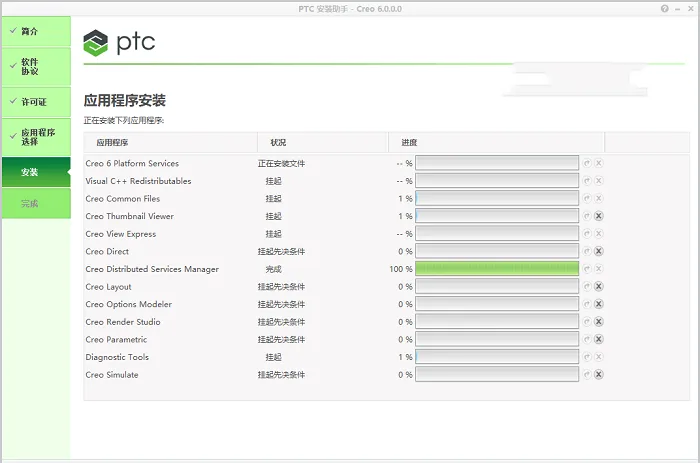Select the Creo Thumbnail Viewer row name
Screen dimensions: 700x463
[129, 216]
